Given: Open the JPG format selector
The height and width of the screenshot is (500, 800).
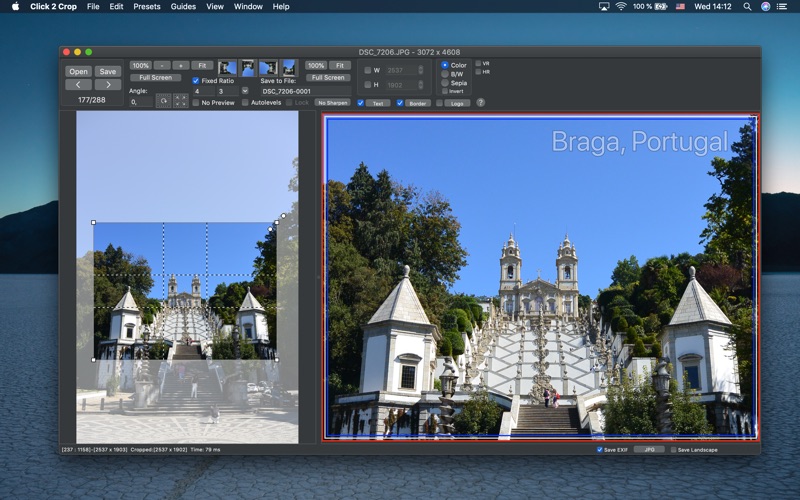Looking at the screenshot, I should pyautogui.click(x=649, y=449).
